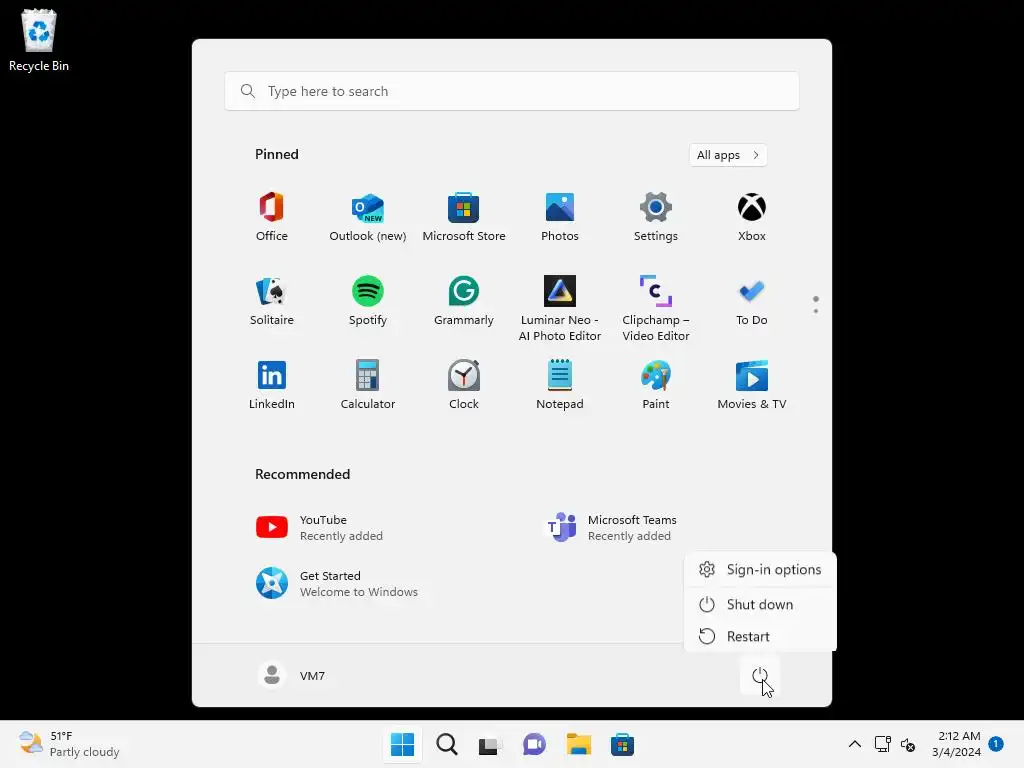1024x768 pixels.
Task: Launch the Calculator app
Action: click(368, 385)
